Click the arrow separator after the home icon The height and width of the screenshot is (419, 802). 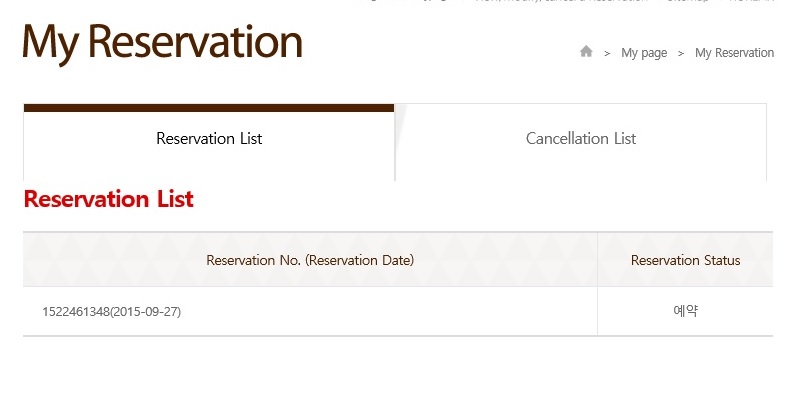(x=607, y=53)
